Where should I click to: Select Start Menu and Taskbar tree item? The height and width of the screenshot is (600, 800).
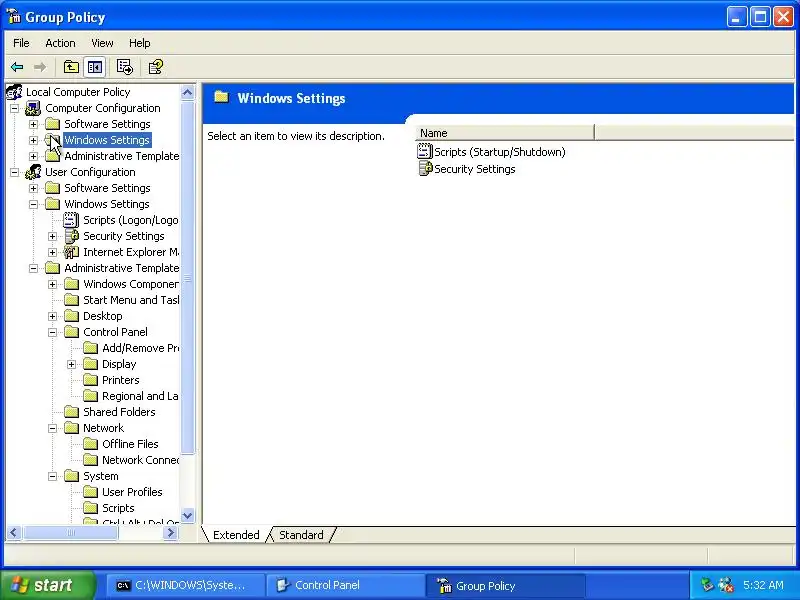click(131, 300)
